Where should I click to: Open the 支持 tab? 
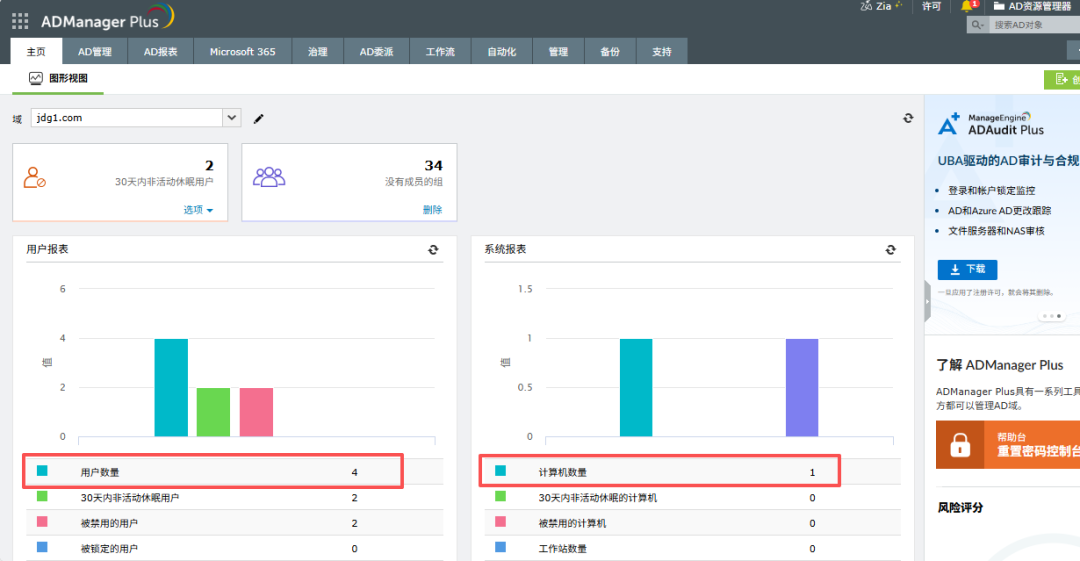coord(661,52)
